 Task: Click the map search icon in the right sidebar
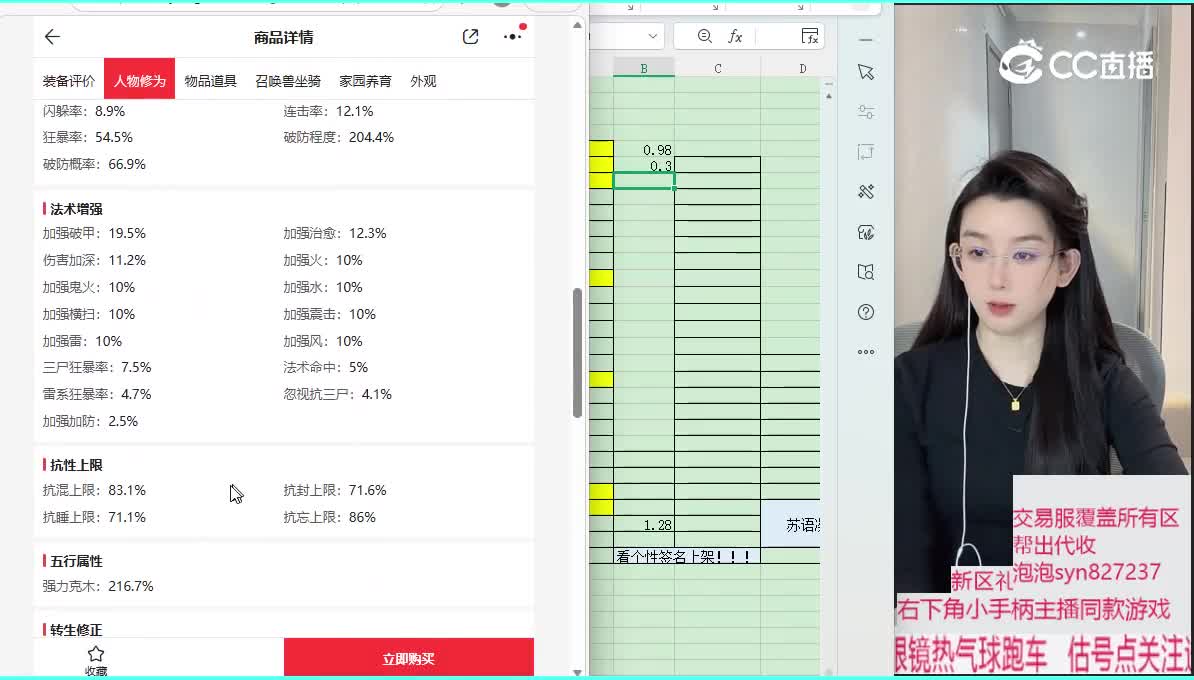[866, 271]
